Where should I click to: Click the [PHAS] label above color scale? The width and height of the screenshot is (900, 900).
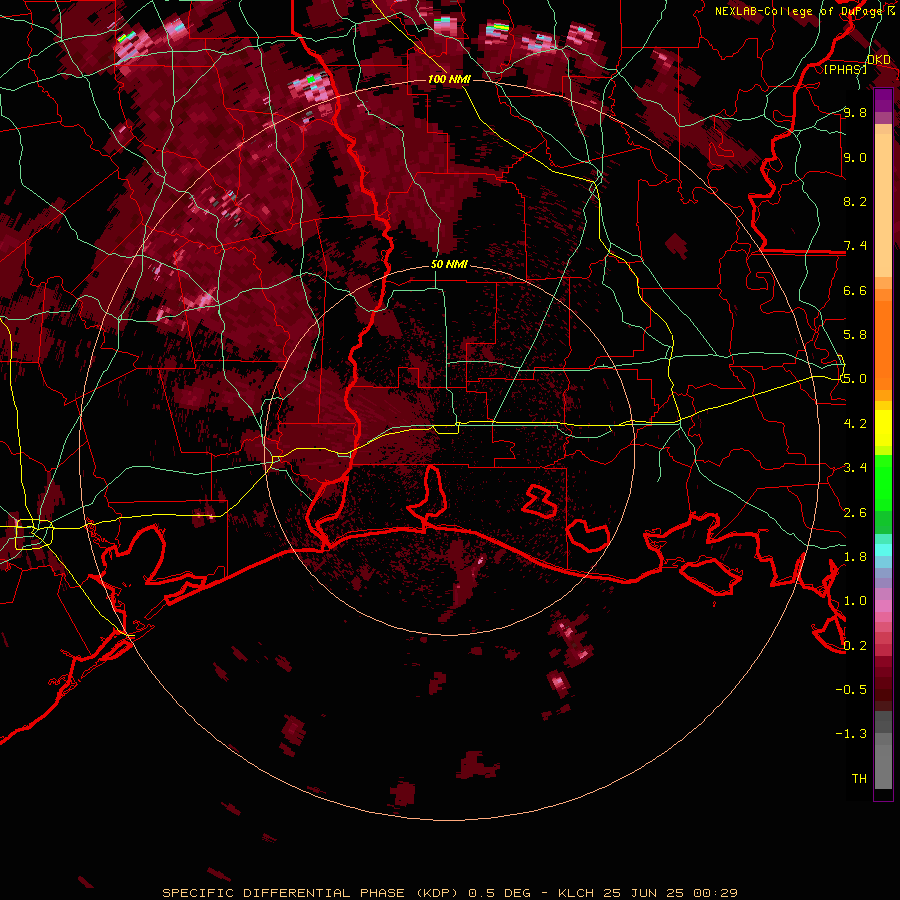tap(845, 70)
